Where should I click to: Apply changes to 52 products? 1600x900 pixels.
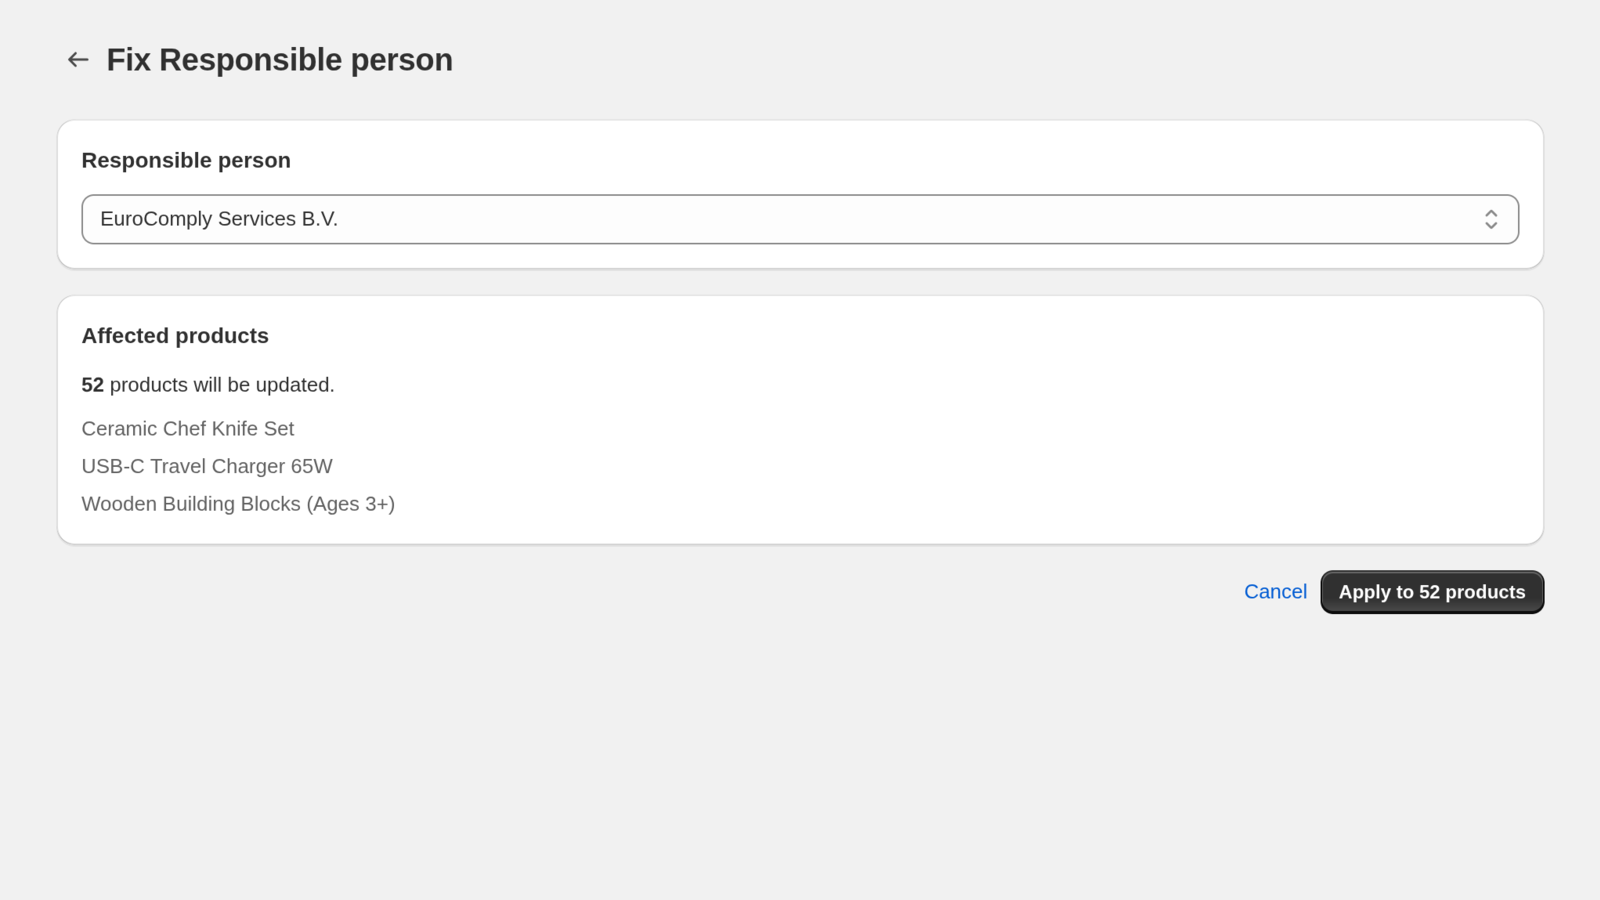tap(1432, 592)
